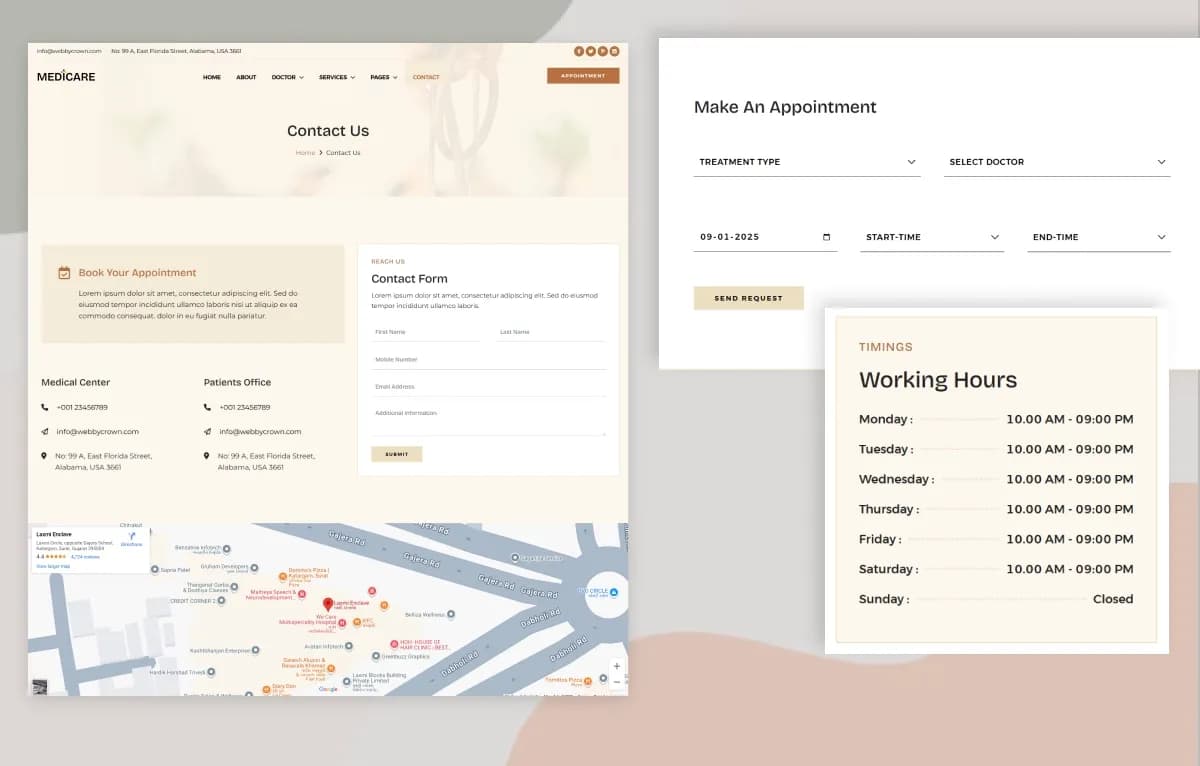Focus the Last Name input field

tap(551, 332)
